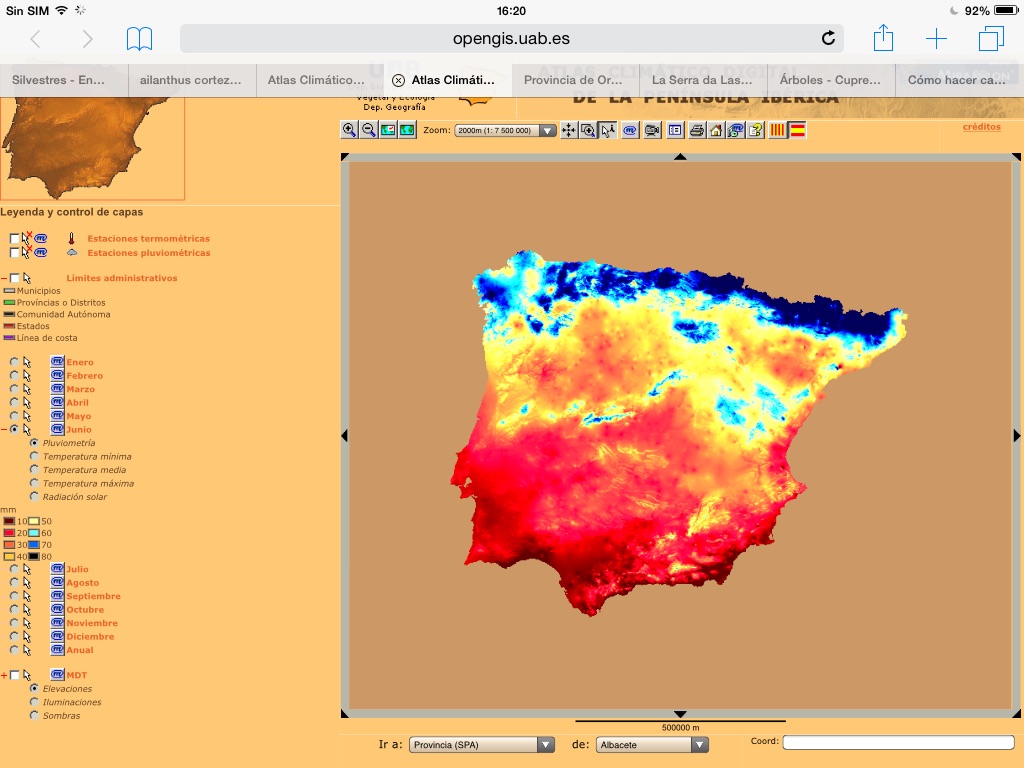Switch to 'La Serra da Las...' tab
The height and width of the screenshot is (768, 1024).
pyautogui.click(x=703, y=80)
